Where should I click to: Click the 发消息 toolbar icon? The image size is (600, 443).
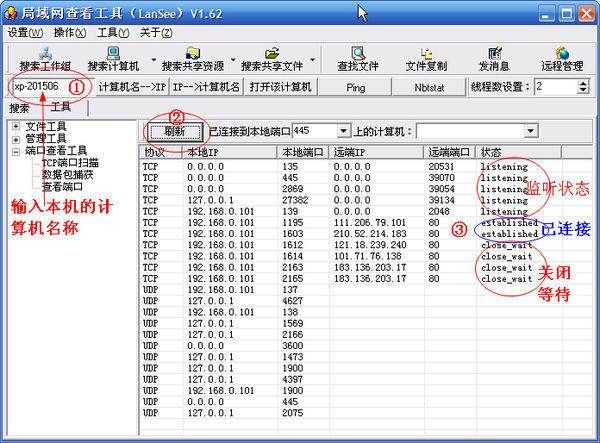494,59
